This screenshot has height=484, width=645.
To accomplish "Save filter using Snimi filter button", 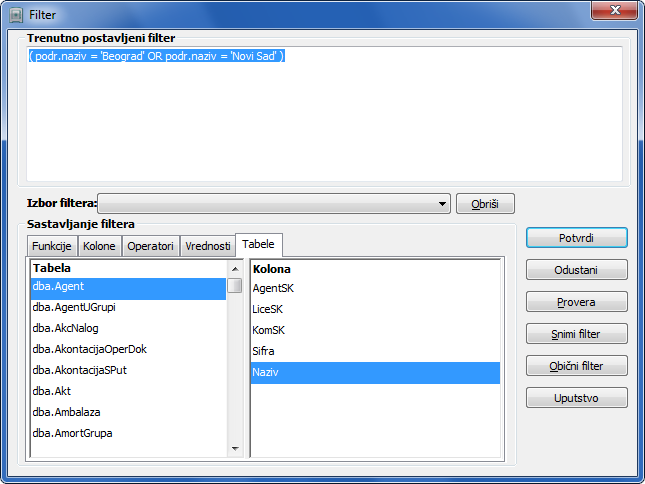I will pyautogui.click(x=576, y=334).
